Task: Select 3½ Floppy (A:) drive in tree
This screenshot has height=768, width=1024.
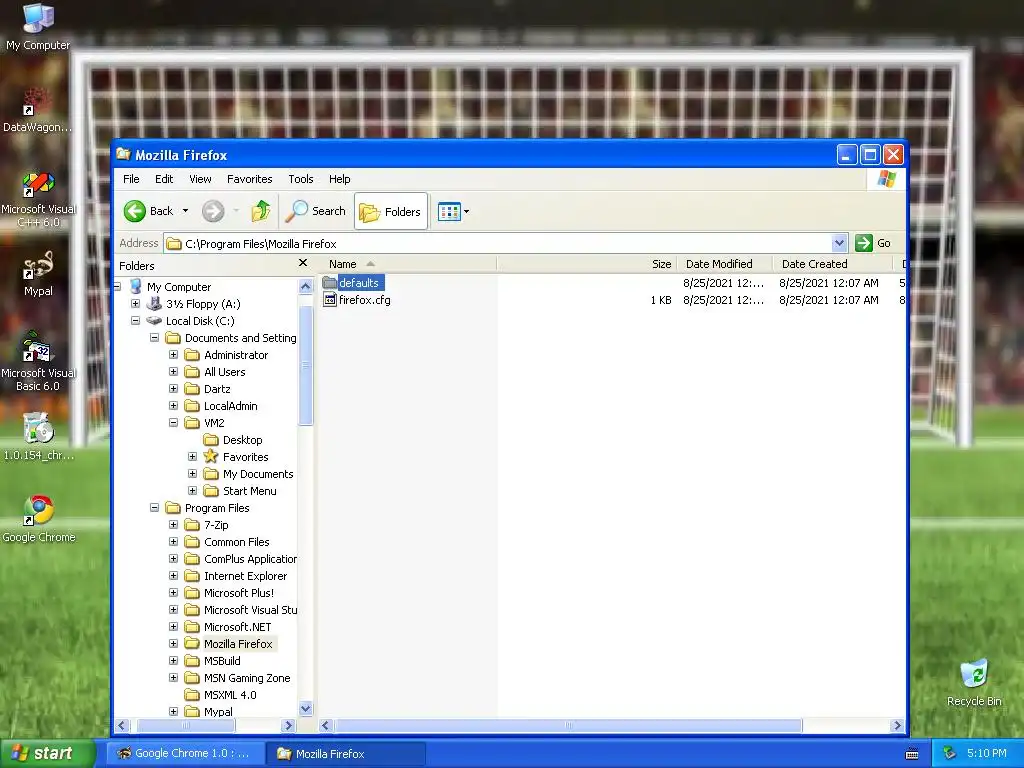Action: (x=202, y=304)
